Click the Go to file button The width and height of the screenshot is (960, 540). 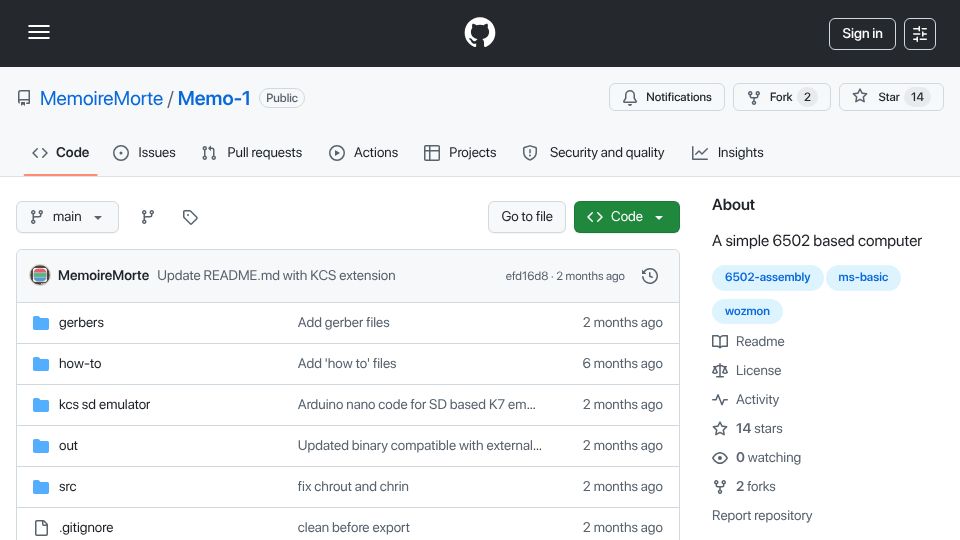tap(527, 217)
